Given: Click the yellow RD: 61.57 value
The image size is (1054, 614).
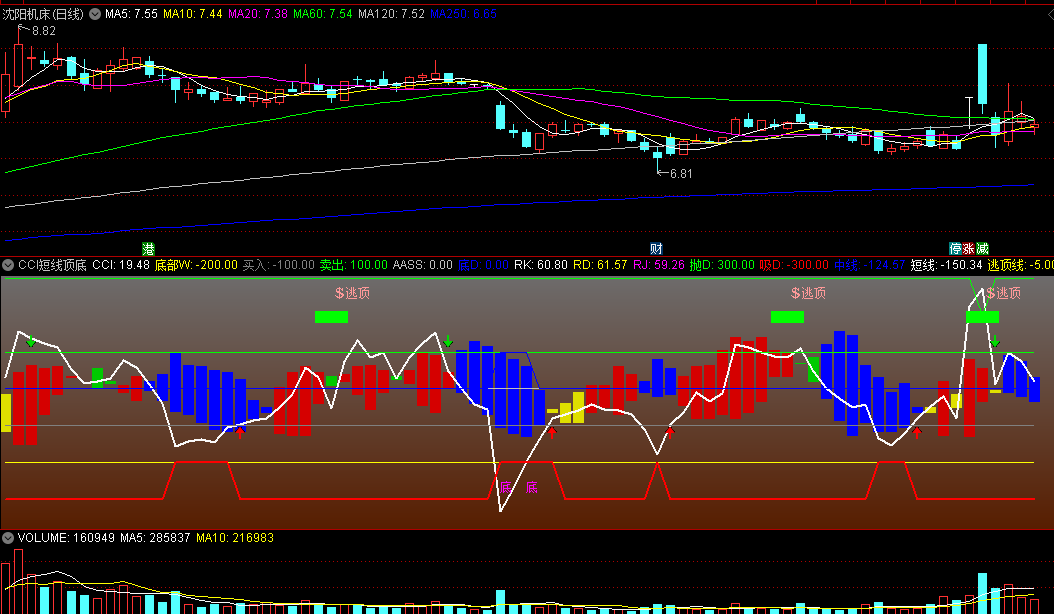Looking at the screenshot, I should point(600,265).
